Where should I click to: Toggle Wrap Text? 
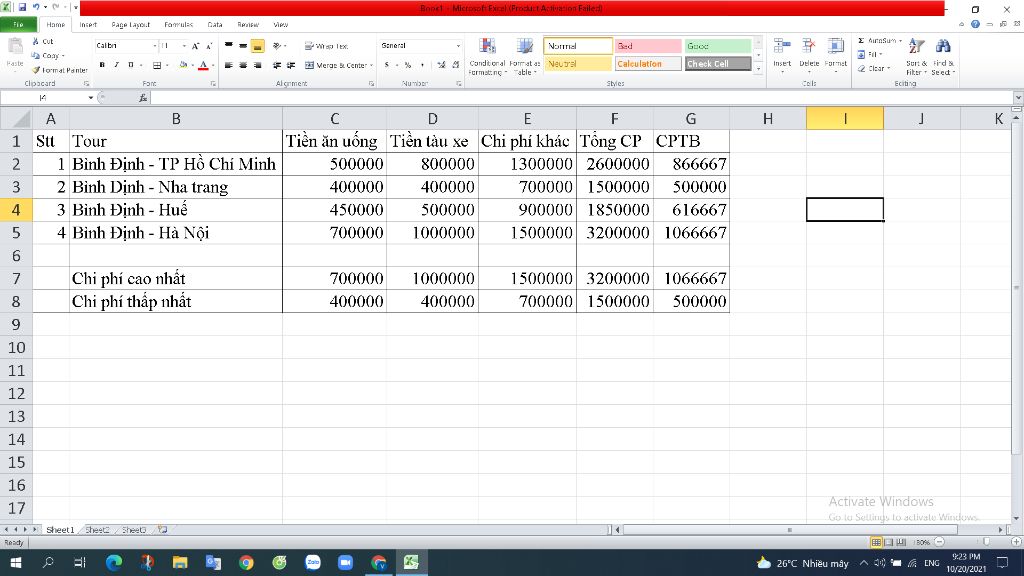[327, 46]
